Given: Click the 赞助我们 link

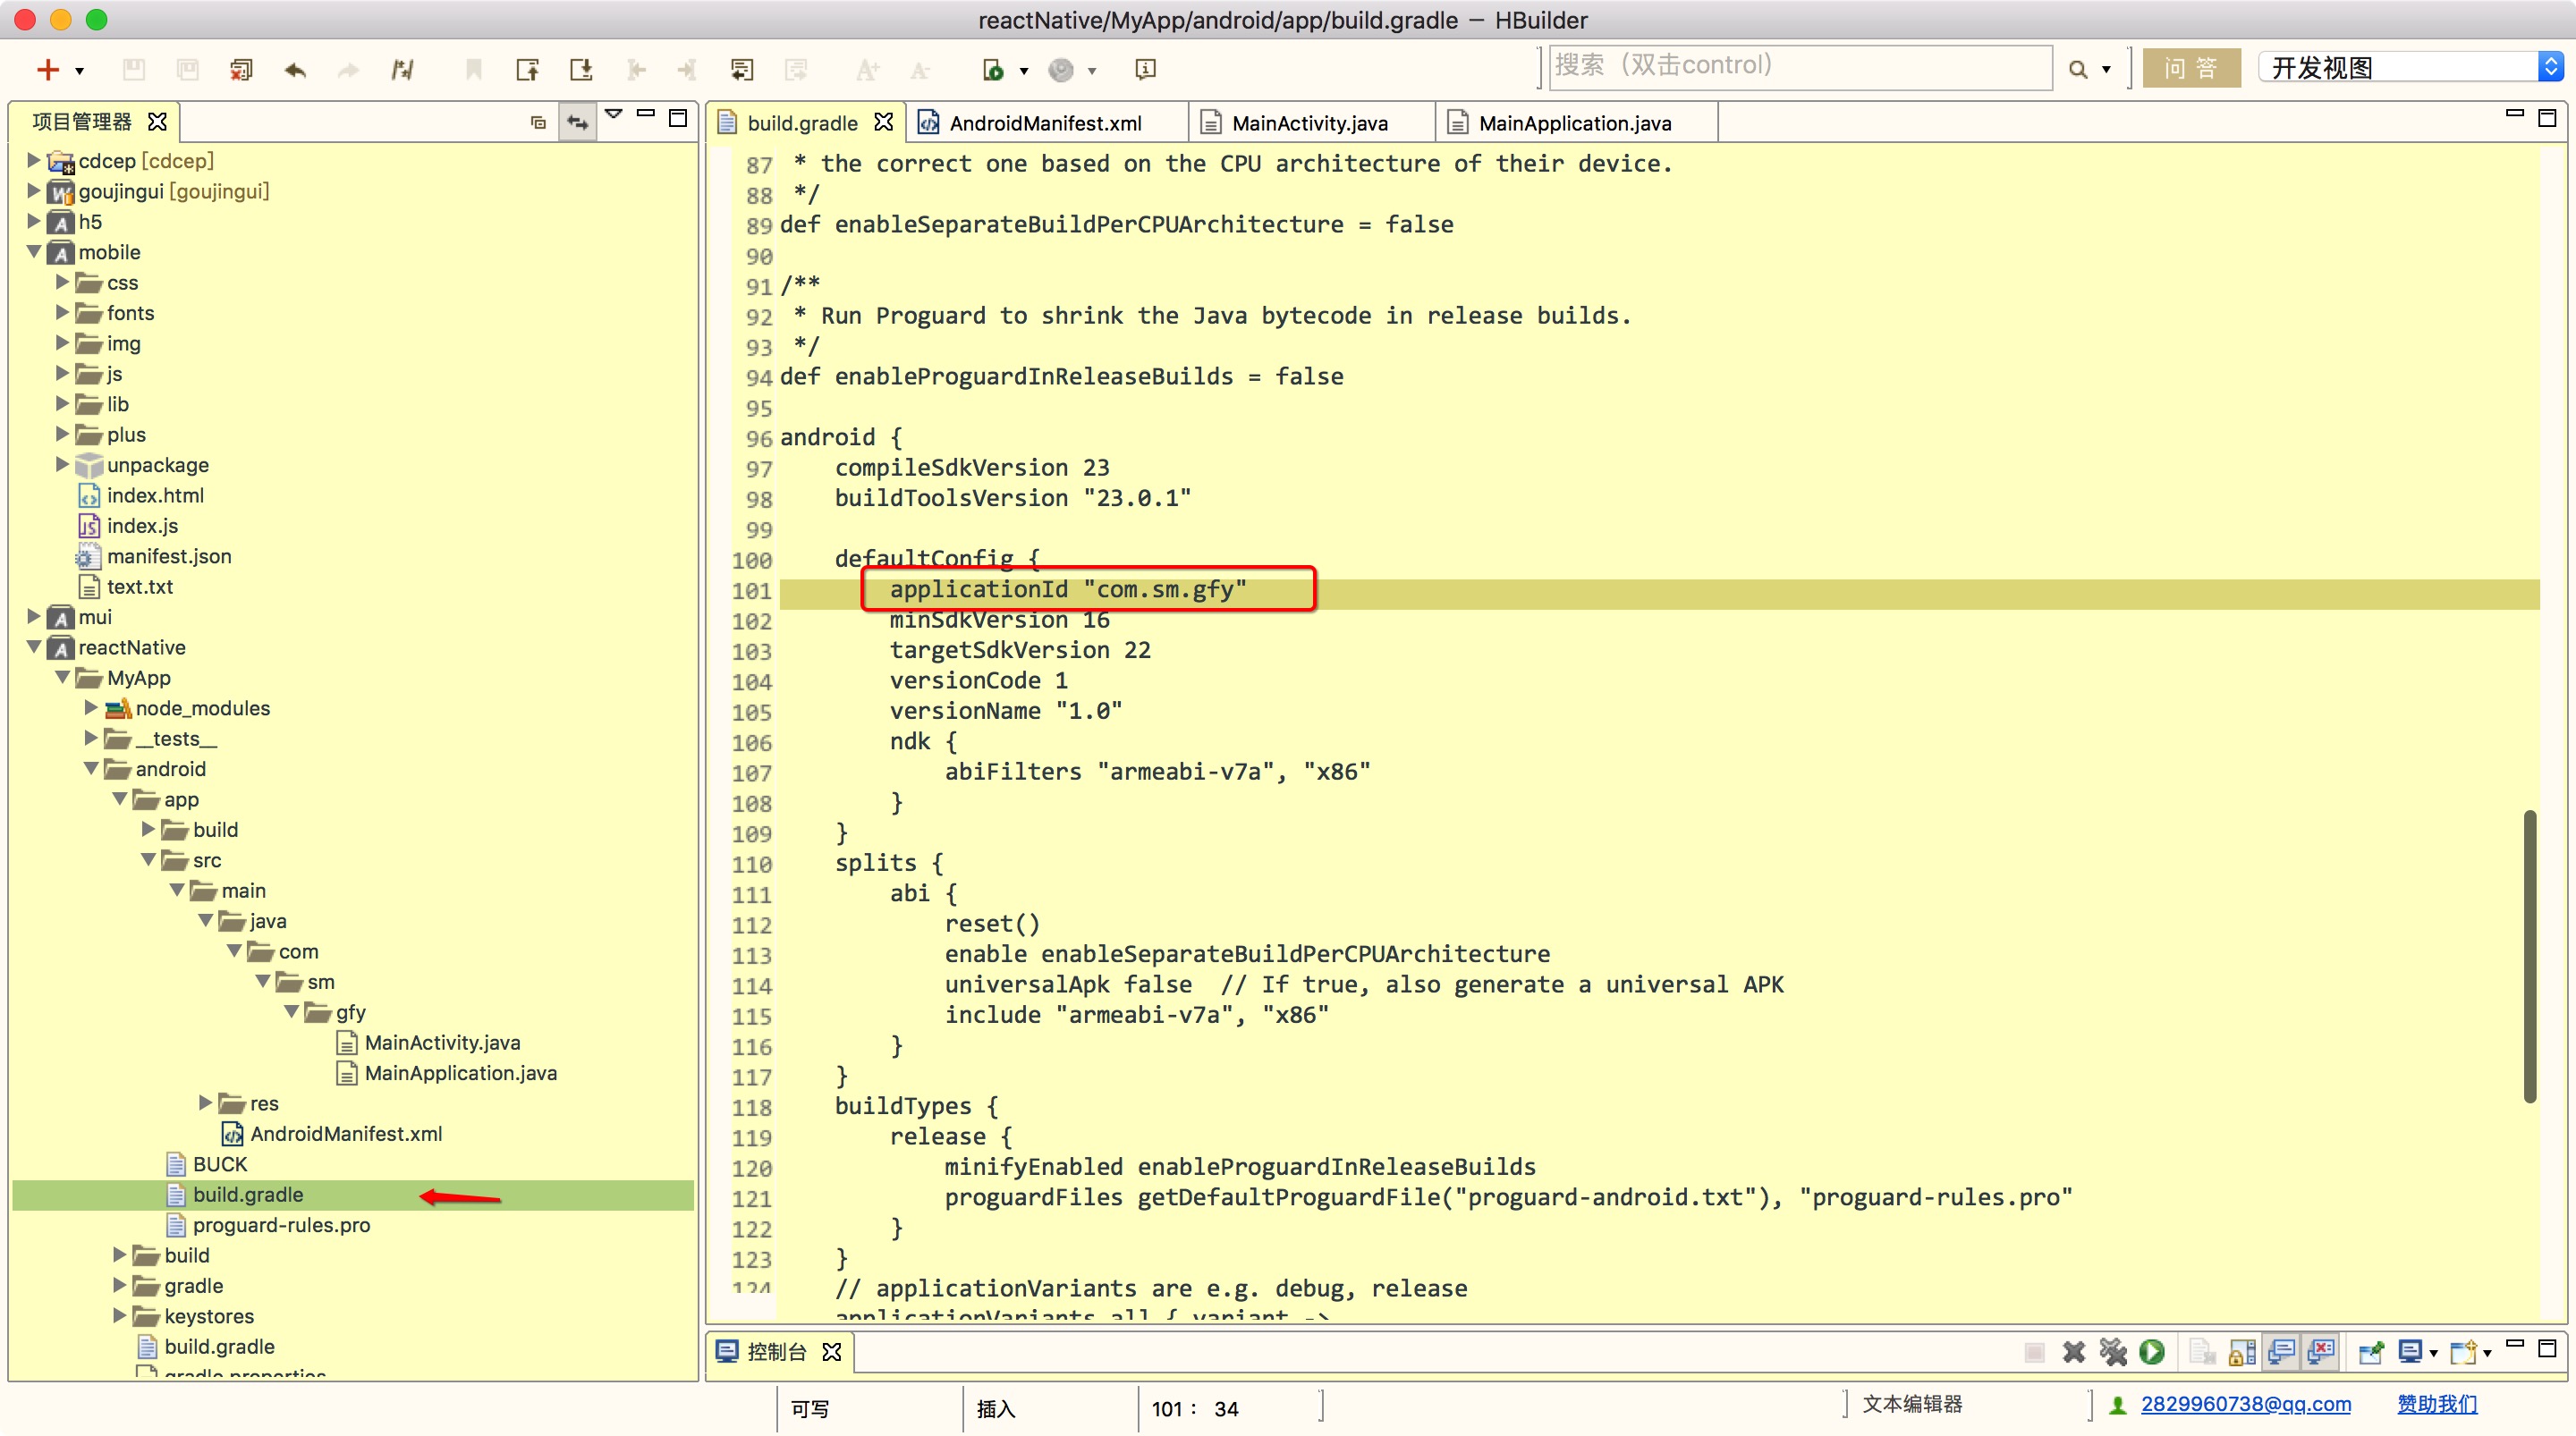Looking at the screenshot, I should [x=2437, y=1404].
